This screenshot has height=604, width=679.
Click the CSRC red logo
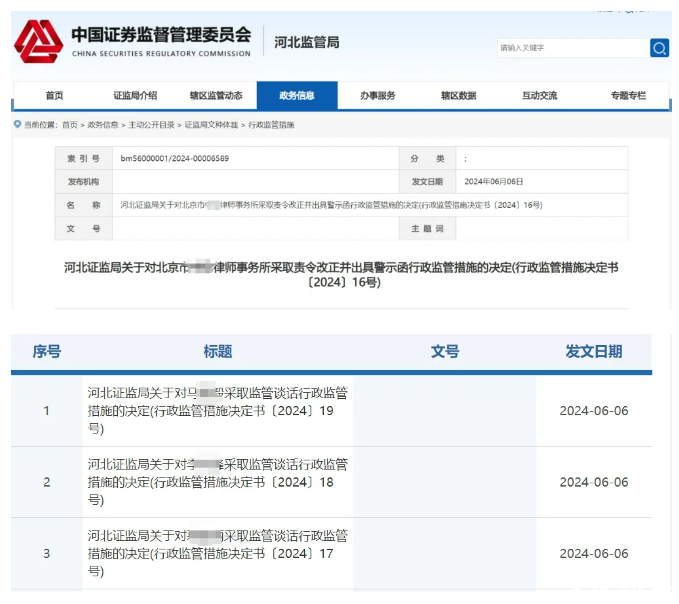tap(38, 41)
